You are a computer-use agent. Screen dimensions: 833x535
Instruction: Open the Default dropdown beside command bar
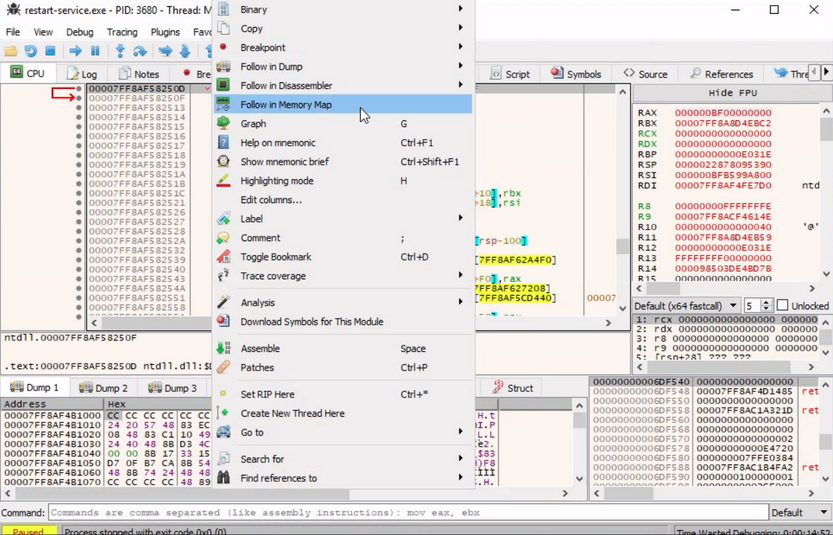click(799, 513)
